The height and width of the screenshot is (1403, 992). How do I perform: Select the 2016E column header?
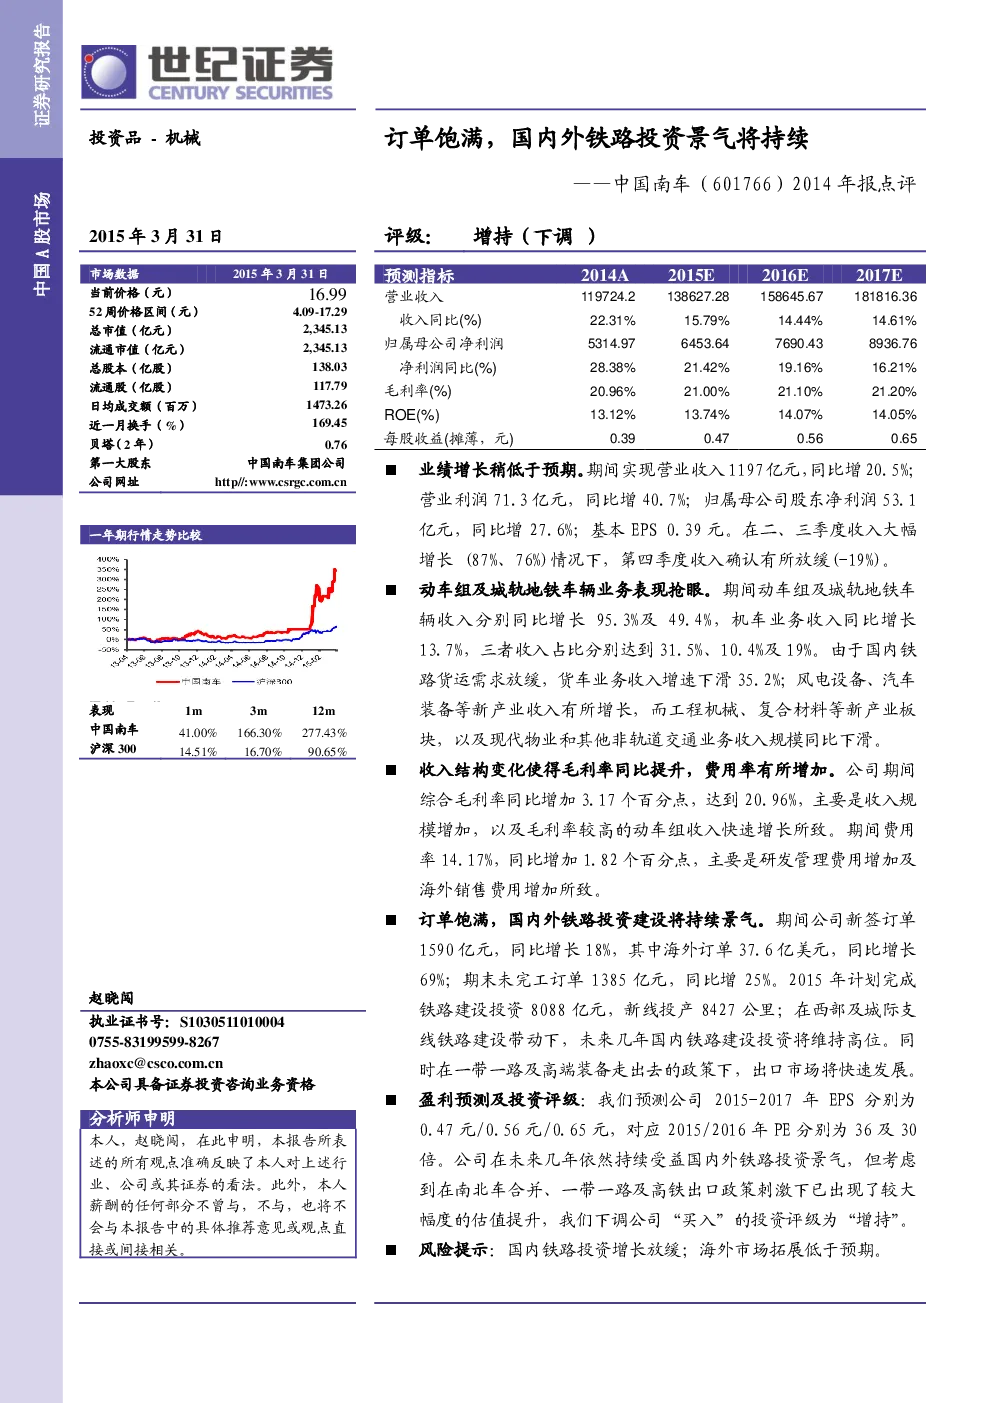(x=785, y=275)
